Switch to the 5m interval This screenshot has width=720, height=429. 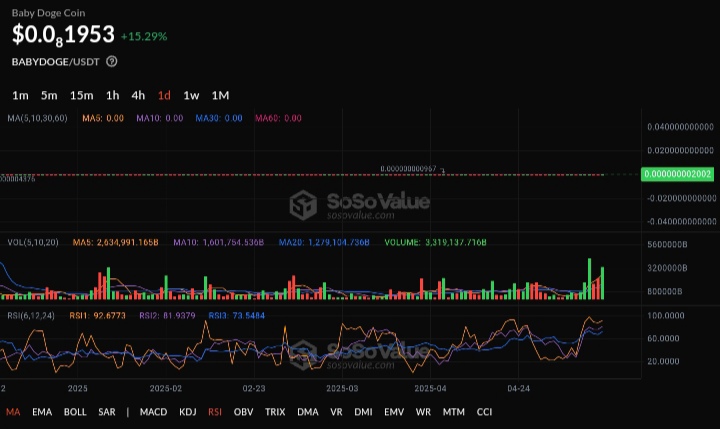point(49,96)
